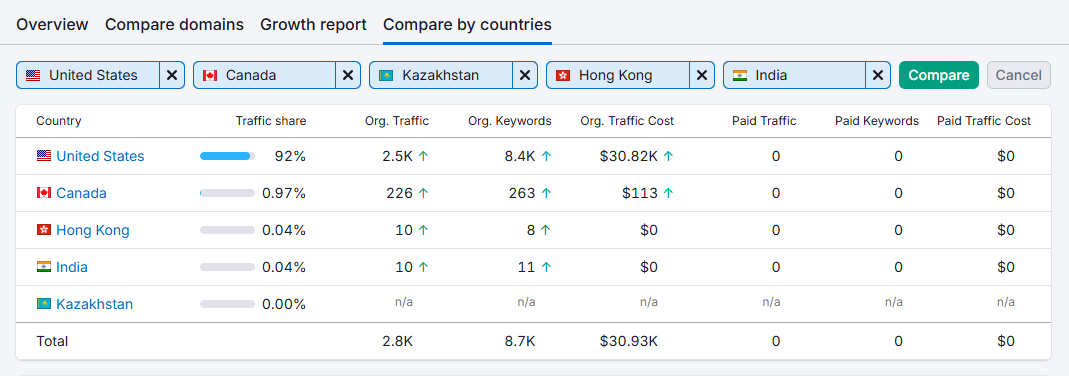This screenshot has width=1069, height=376.
Task: Click the United States flag icon in table
Action: point(44,156)
